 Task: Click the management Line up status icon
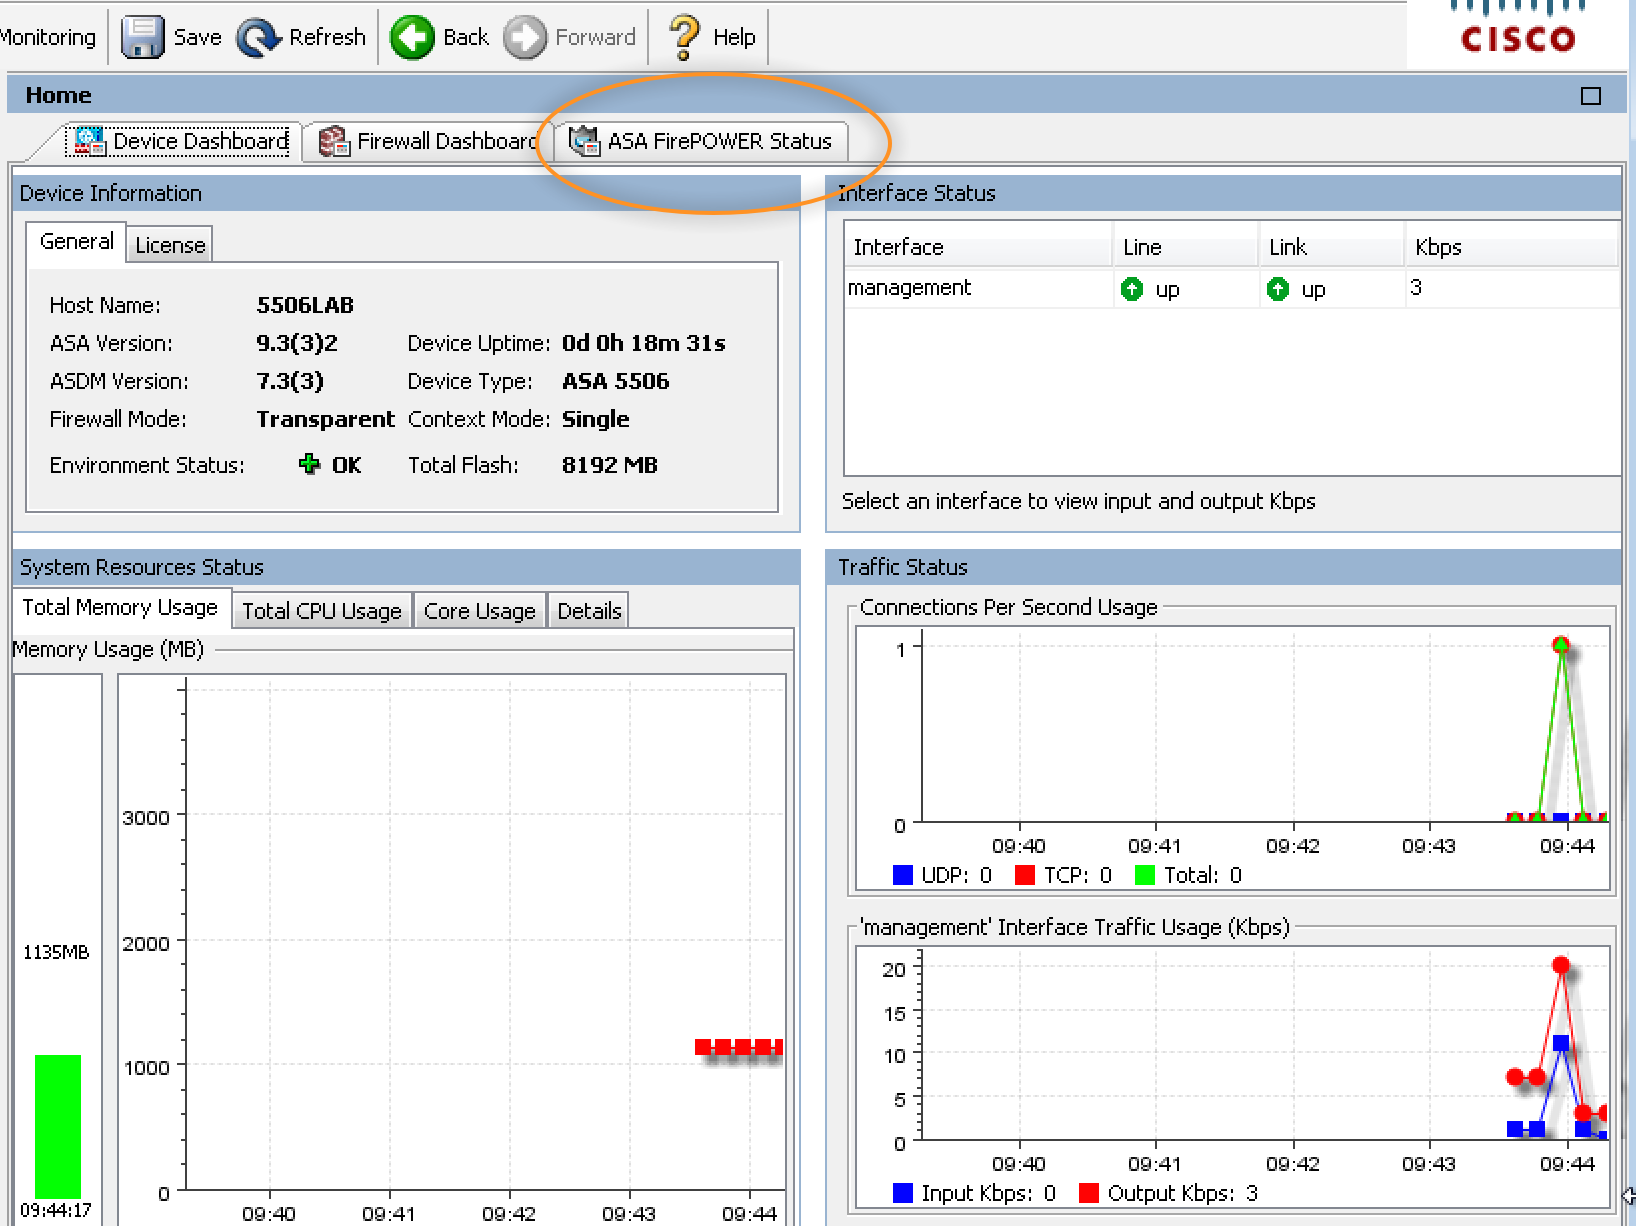[1132, 289]
